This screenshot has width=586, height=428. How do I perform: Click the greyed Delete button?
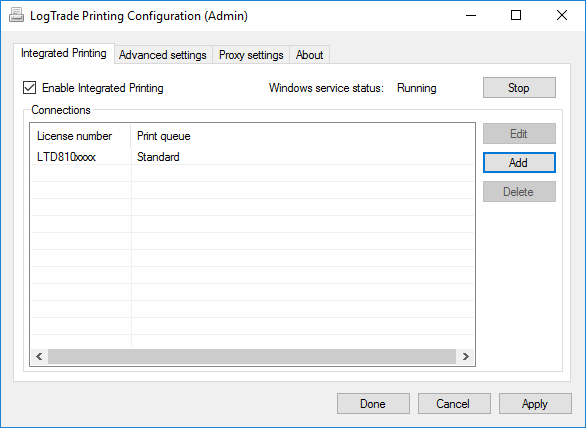click(x=519, y=192)
